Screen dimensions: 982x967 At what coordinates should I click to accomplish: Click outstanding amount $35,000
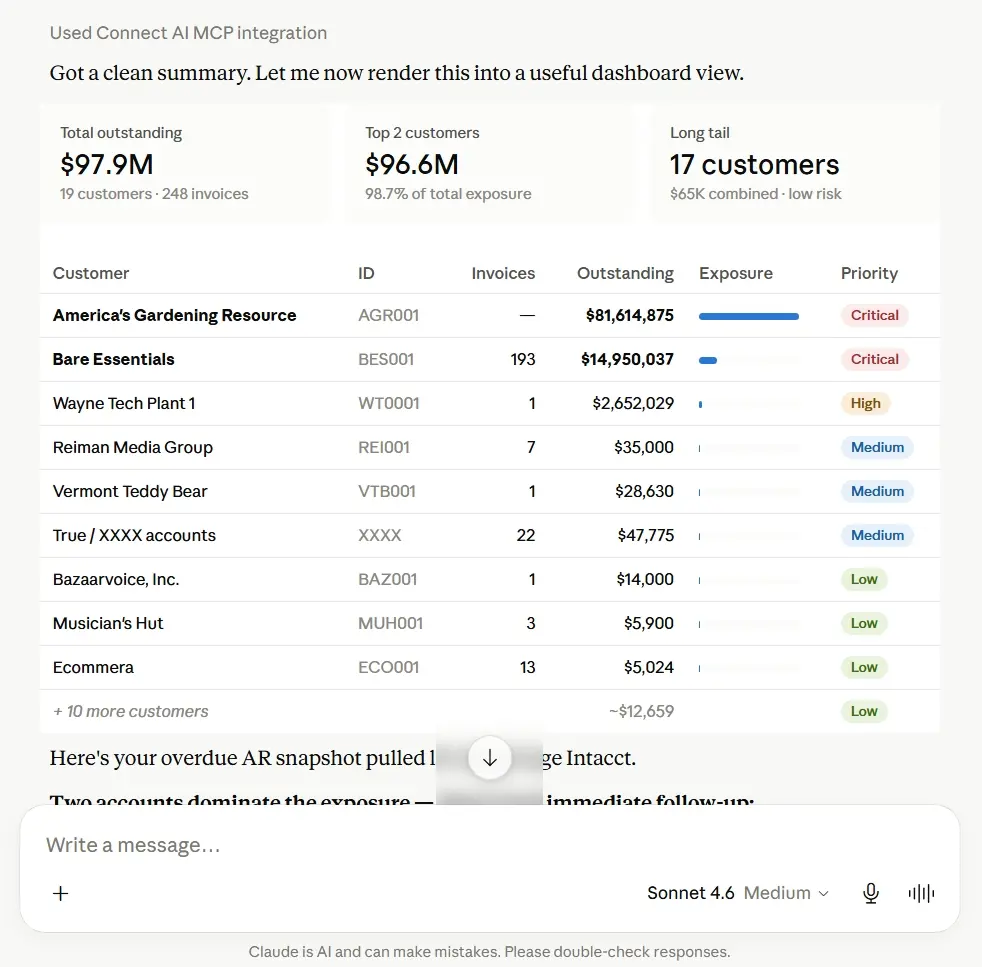[x=644, y=447]
